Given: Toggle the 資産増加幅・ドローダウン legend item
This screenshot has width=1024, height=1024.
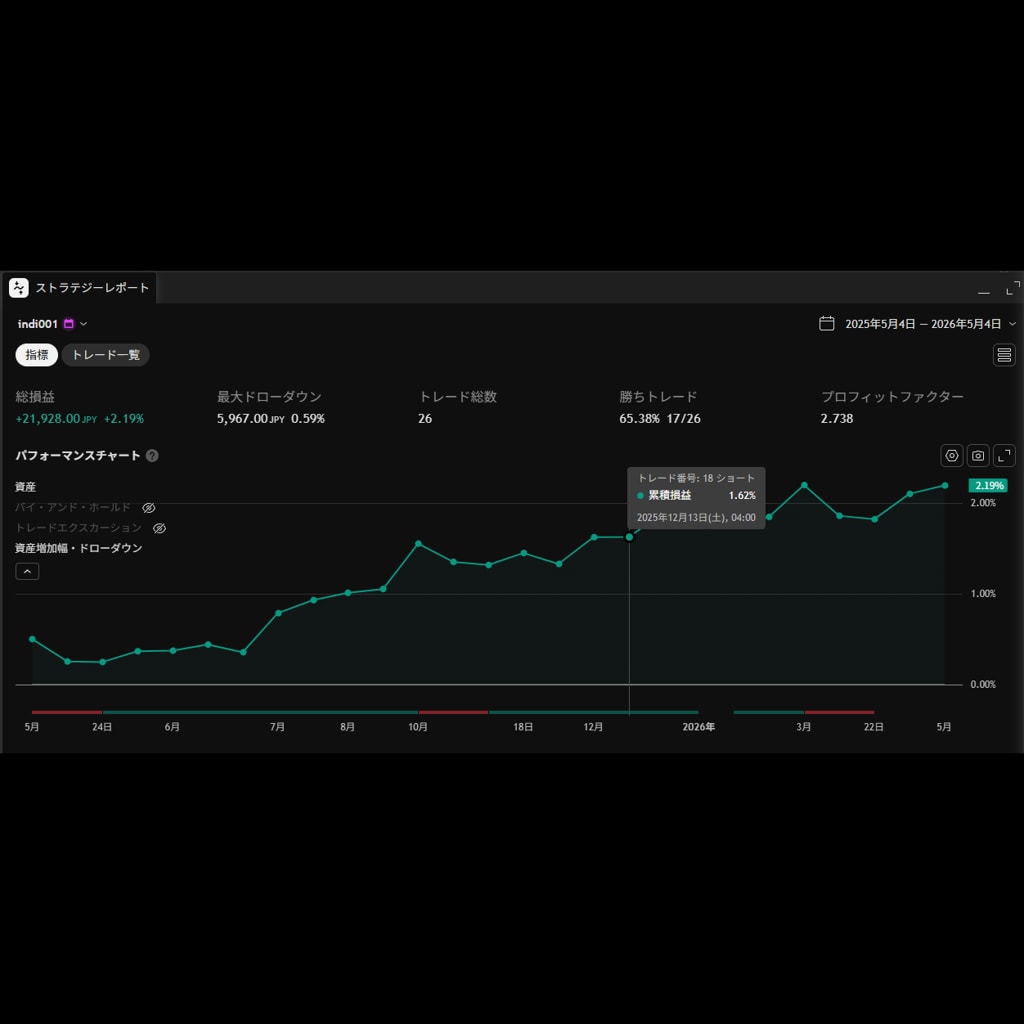Looking at the screenshot, I should tap(78, 549).
